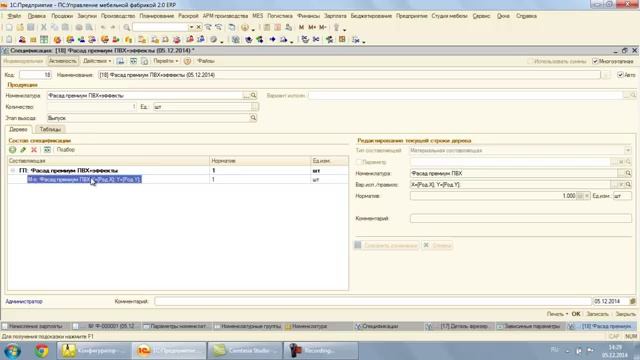
Task: Open the Тип составляющей dropdown arrow
Action: pos(628,151)
